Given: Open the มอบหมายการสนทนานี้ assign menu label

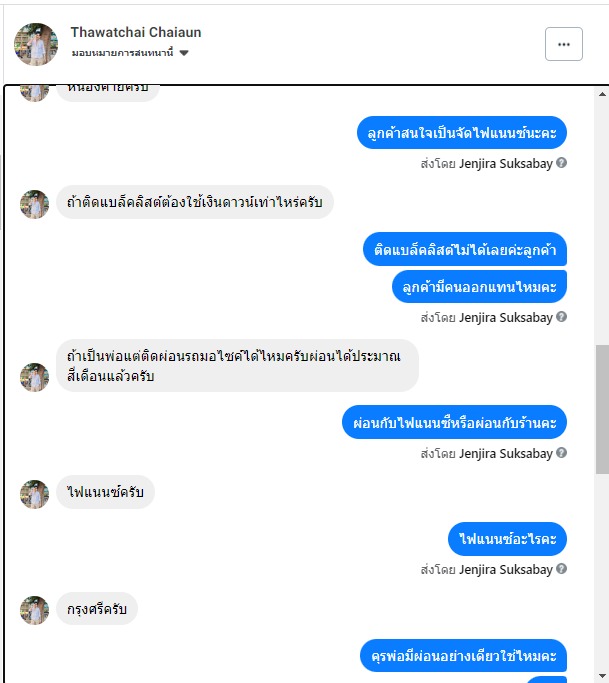Looking at the screenshot, I should 122,53.
